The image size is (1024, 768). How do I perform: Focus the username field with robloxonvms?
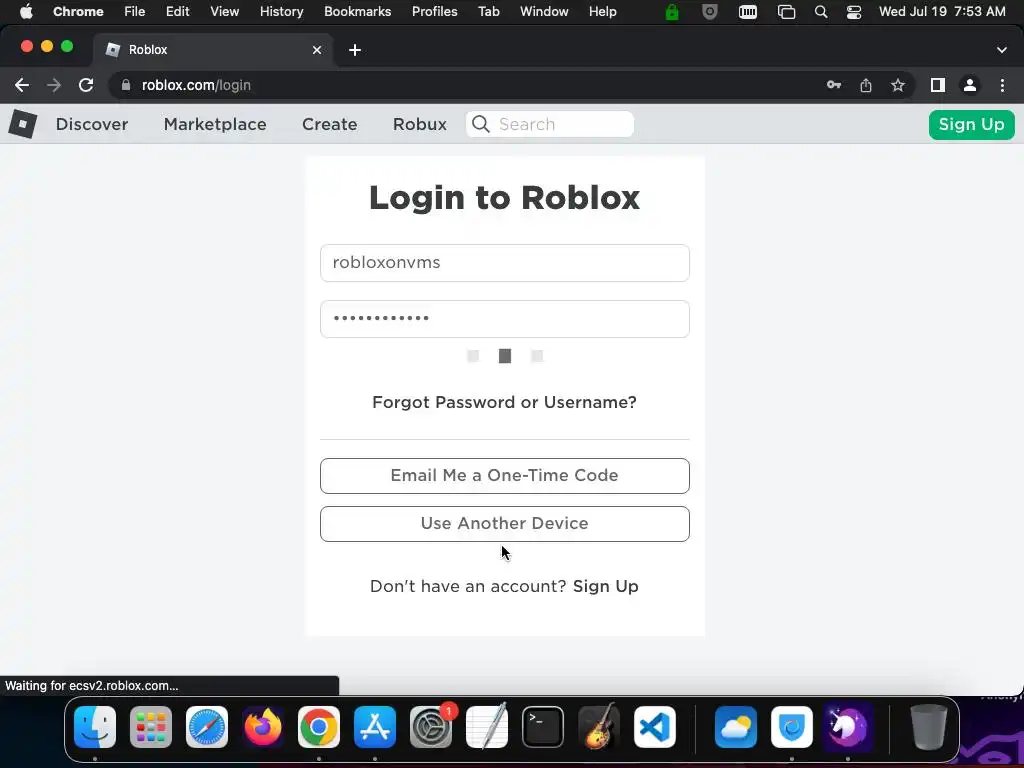click(x=504, y=263)
